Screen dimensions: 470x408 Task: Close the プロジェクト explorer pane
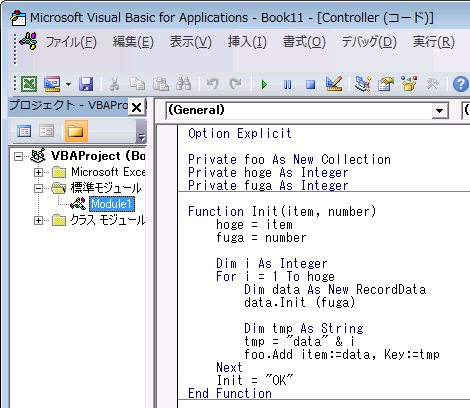tap(137, 107)
